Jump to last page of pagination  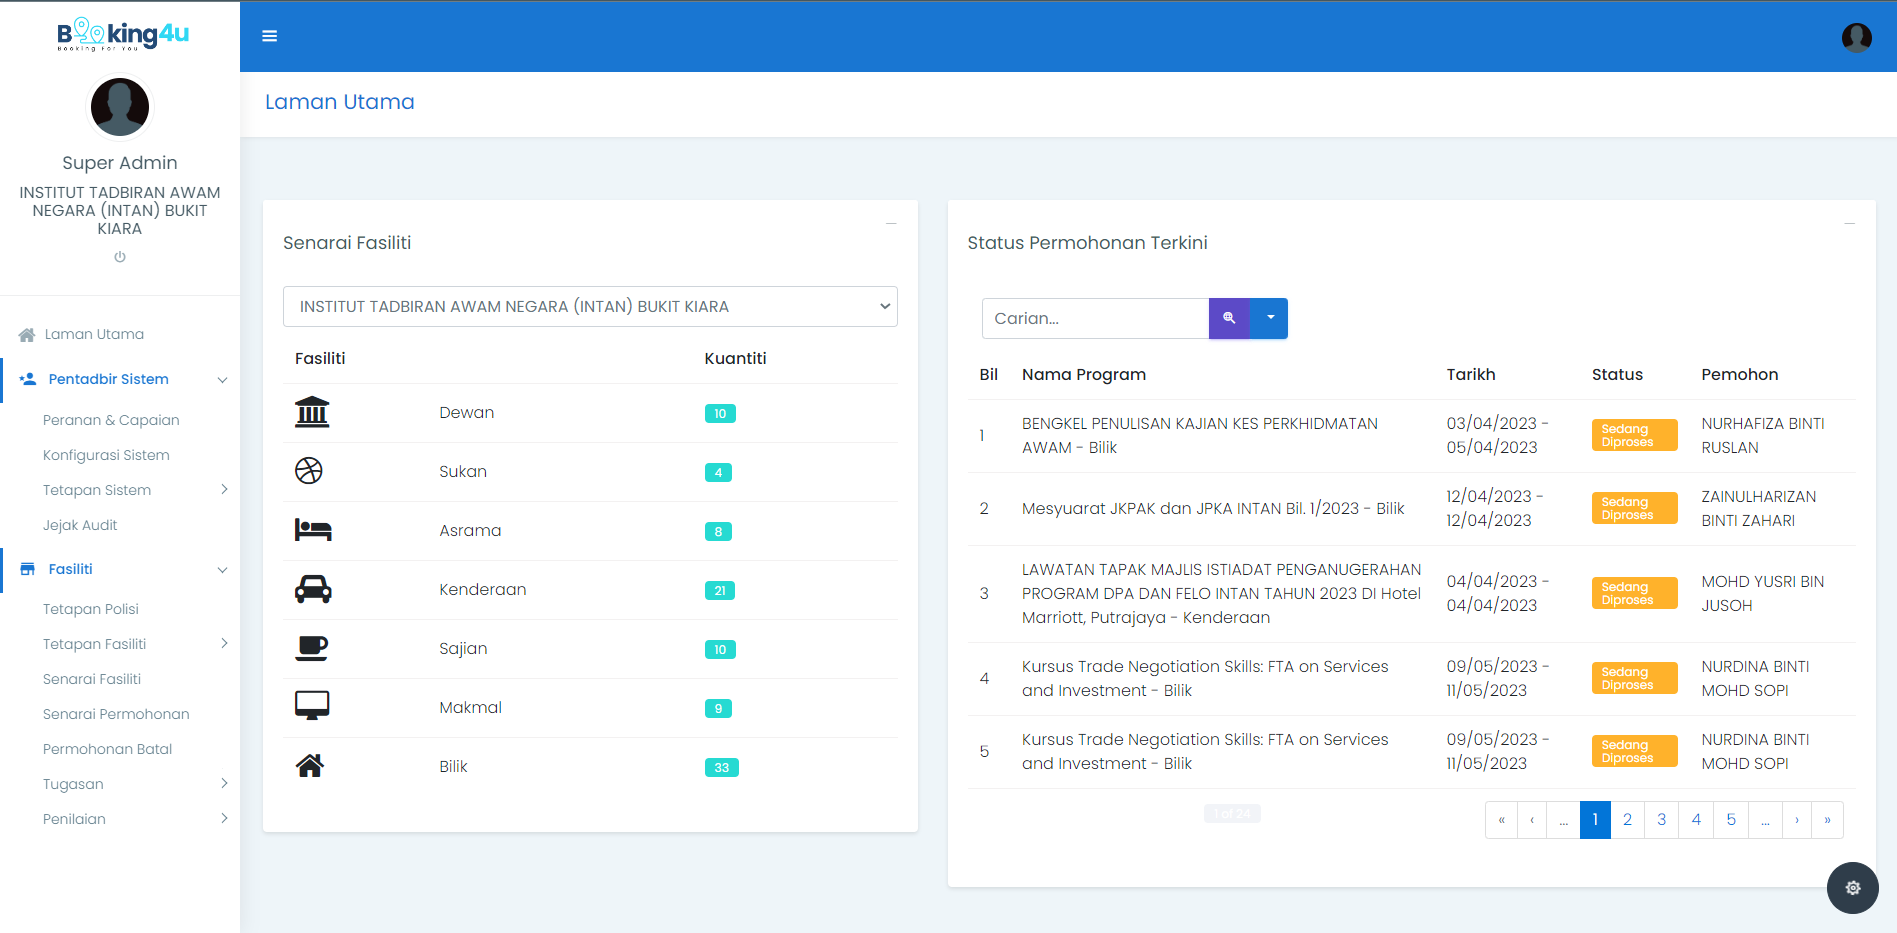pyautogui.click(x=1827, y=820)
